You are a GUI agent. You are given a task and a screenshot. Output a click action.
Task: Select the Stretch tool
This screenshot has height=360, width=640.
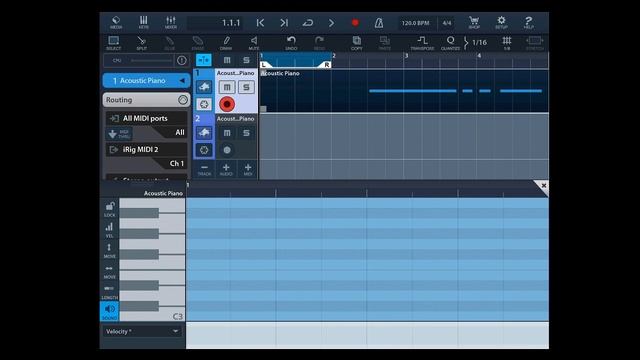click(x=534, y=43)
